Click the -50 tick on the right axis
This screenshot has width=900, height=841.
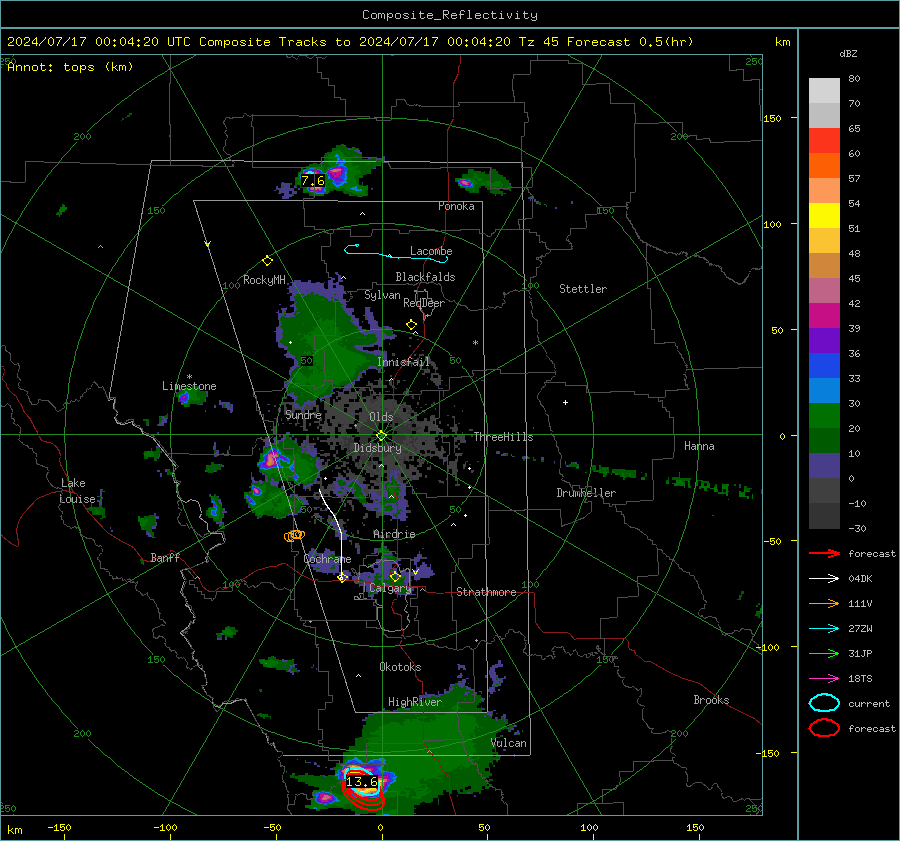773,541
